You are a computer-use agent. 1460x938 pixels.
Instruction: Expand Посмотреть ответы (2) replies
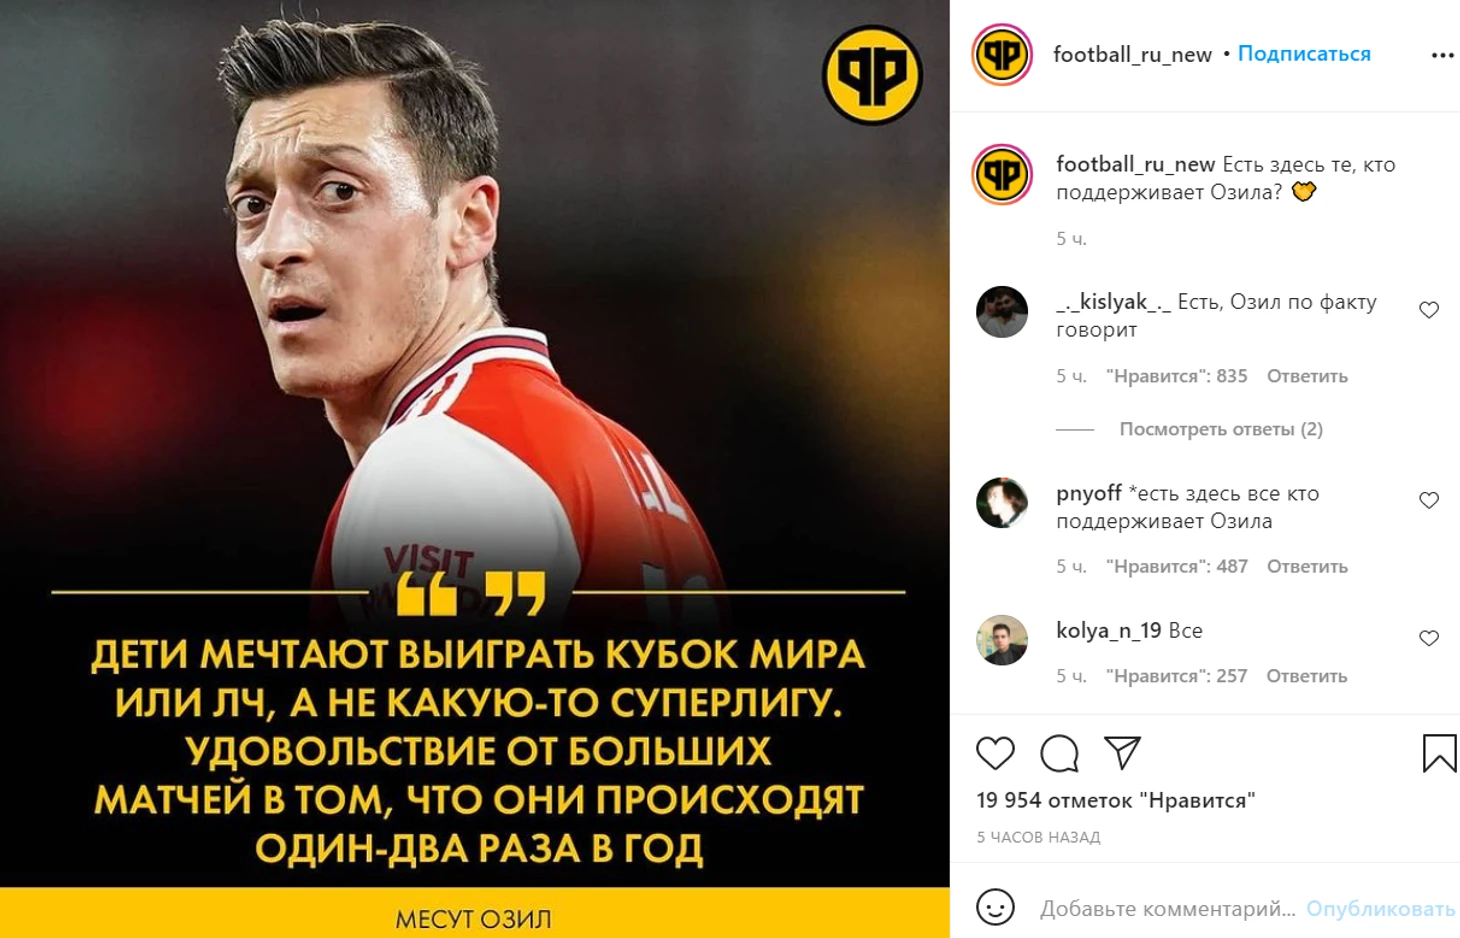[x=1220, y=429]
